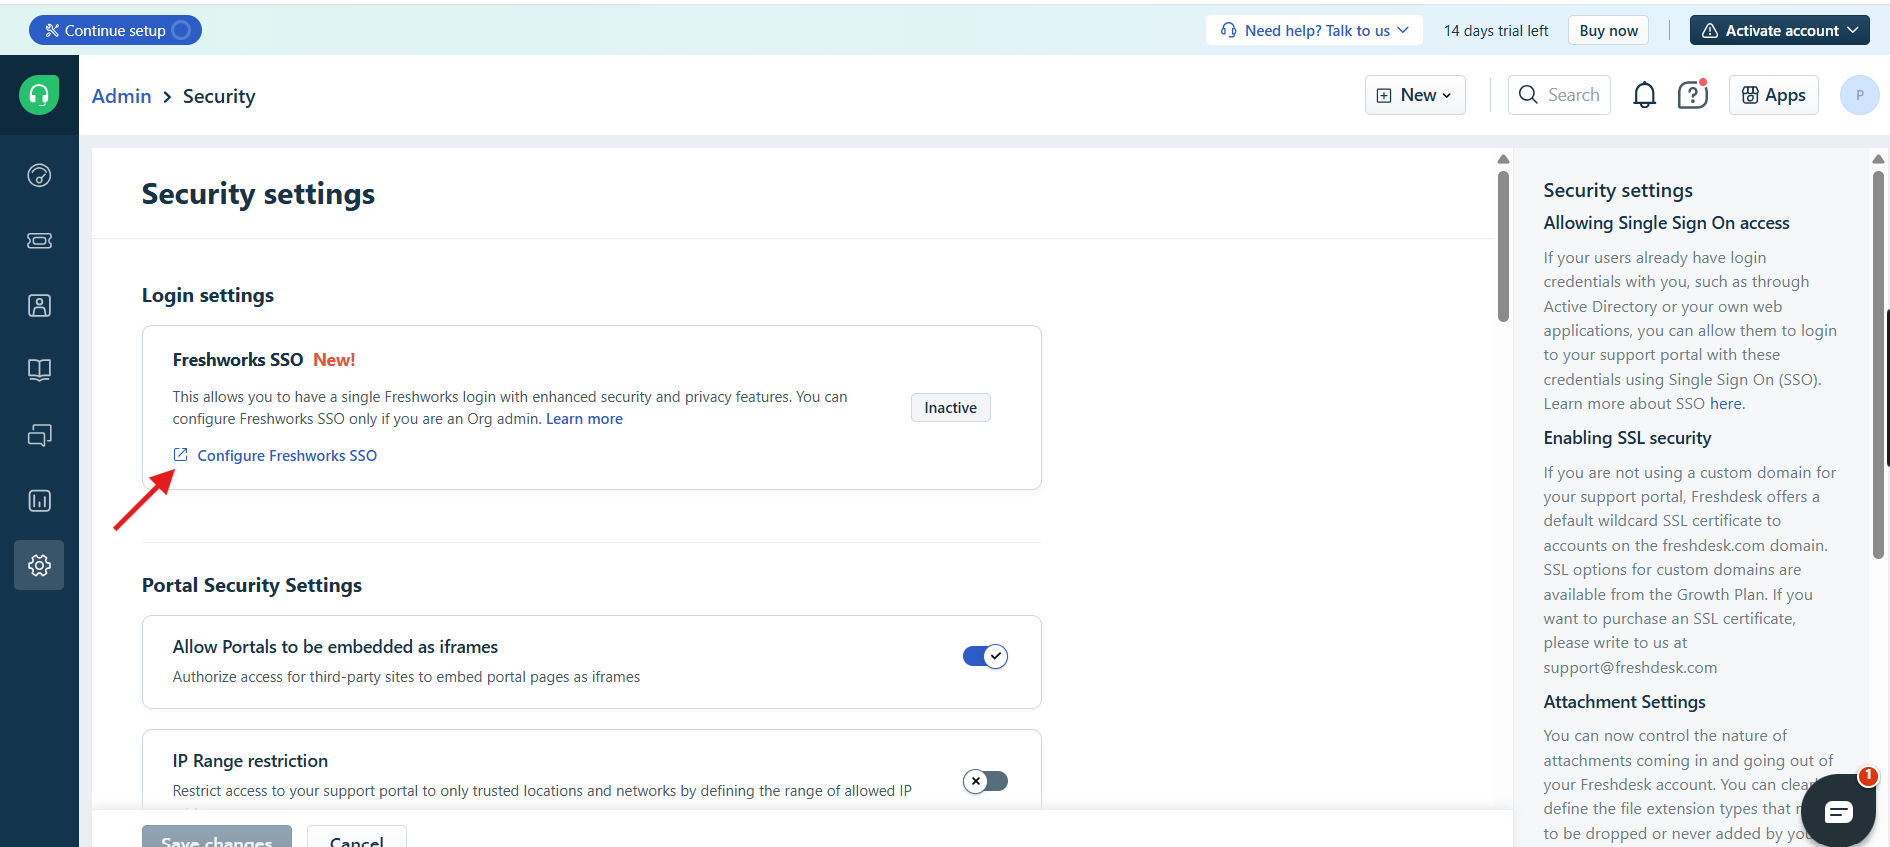Viewport: 1890px width, 847px height.
Task: Click the 'IP Range restriction' title
Action: (x=250, y=761)
